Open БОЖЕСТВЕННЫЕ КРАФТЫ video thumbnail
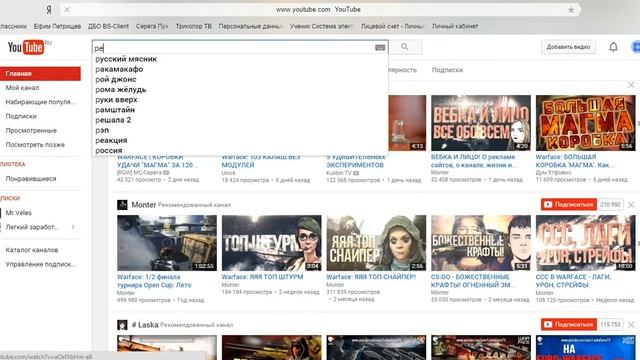 click(x=481, y=243)
